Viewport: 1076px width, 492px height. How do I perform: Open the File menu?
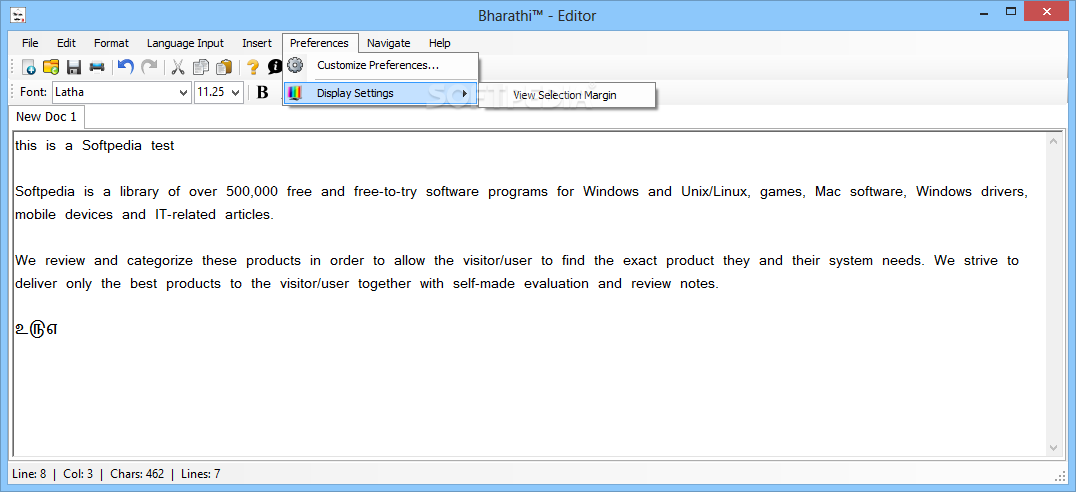[x=30, y=43]
